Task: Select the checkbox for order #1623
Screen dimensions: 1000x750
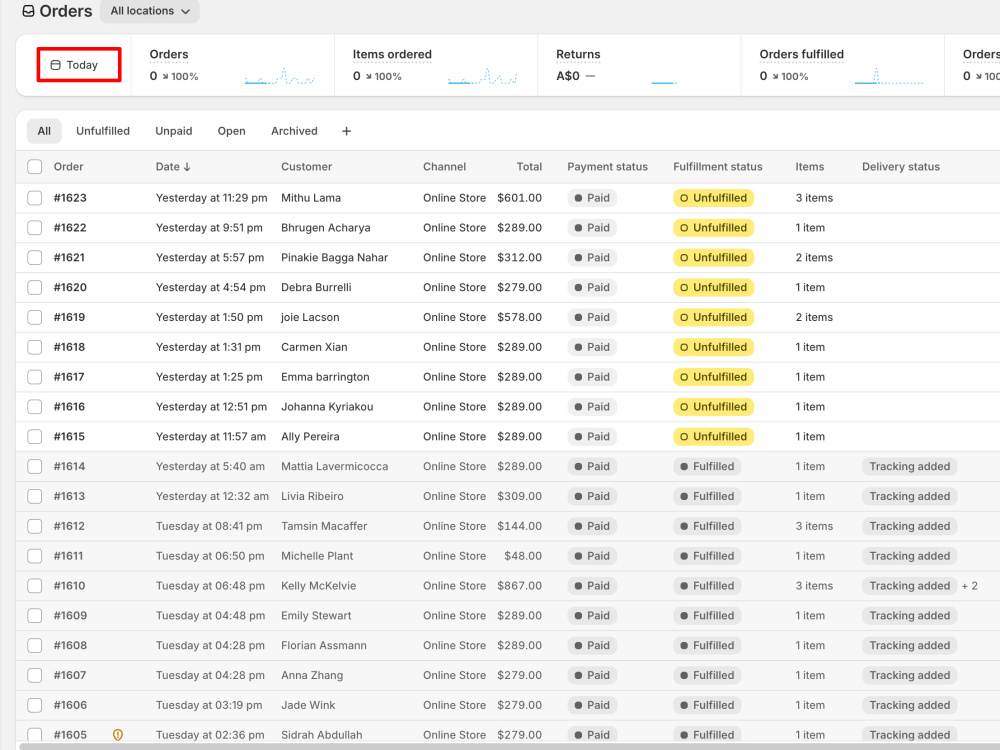Action: click(x=35, y=198)
